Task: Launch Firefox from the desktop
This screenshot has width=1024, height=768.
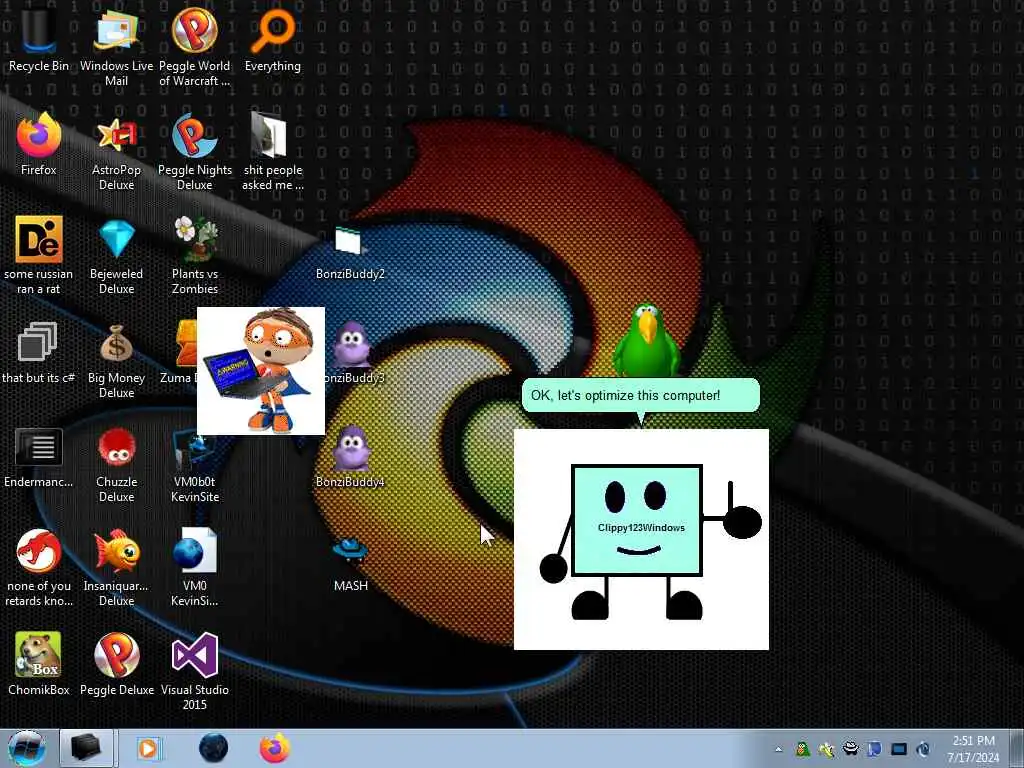Action: tap(39, 144)
